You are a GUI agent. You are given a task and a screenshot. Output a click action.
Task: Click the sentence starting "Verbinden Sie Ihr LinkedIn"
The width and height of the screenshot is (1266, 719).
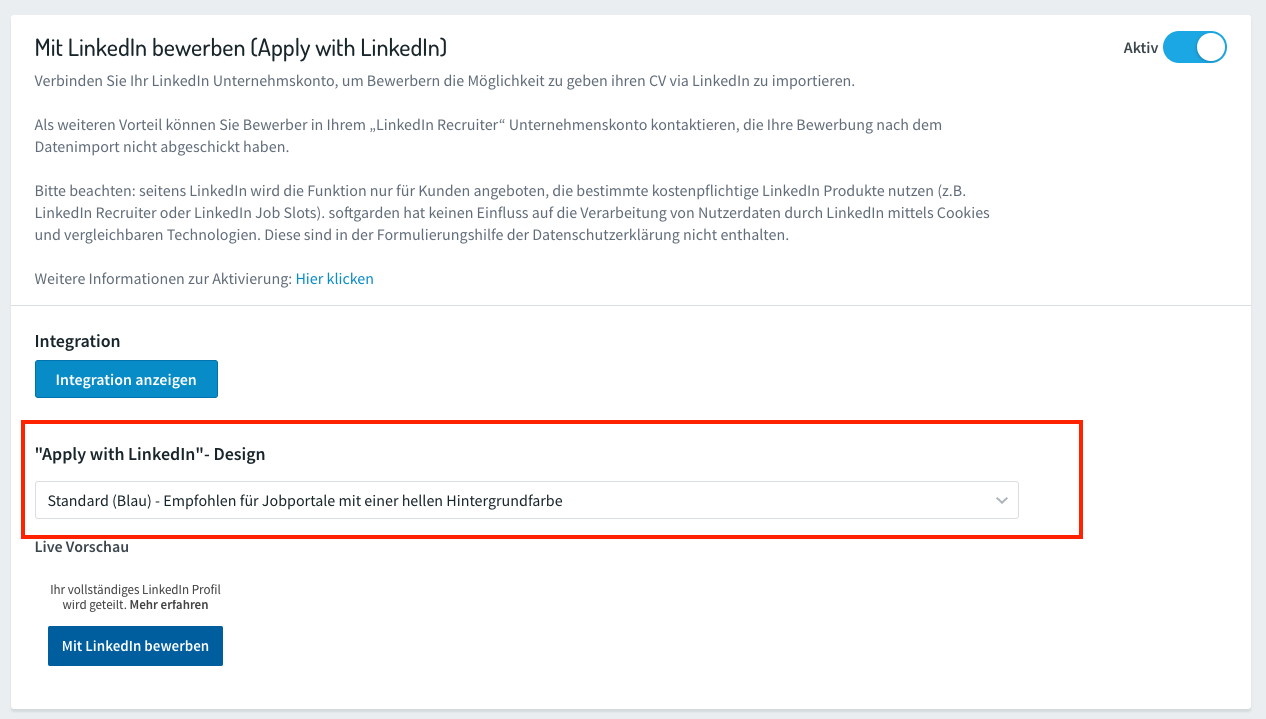(445, 80)
